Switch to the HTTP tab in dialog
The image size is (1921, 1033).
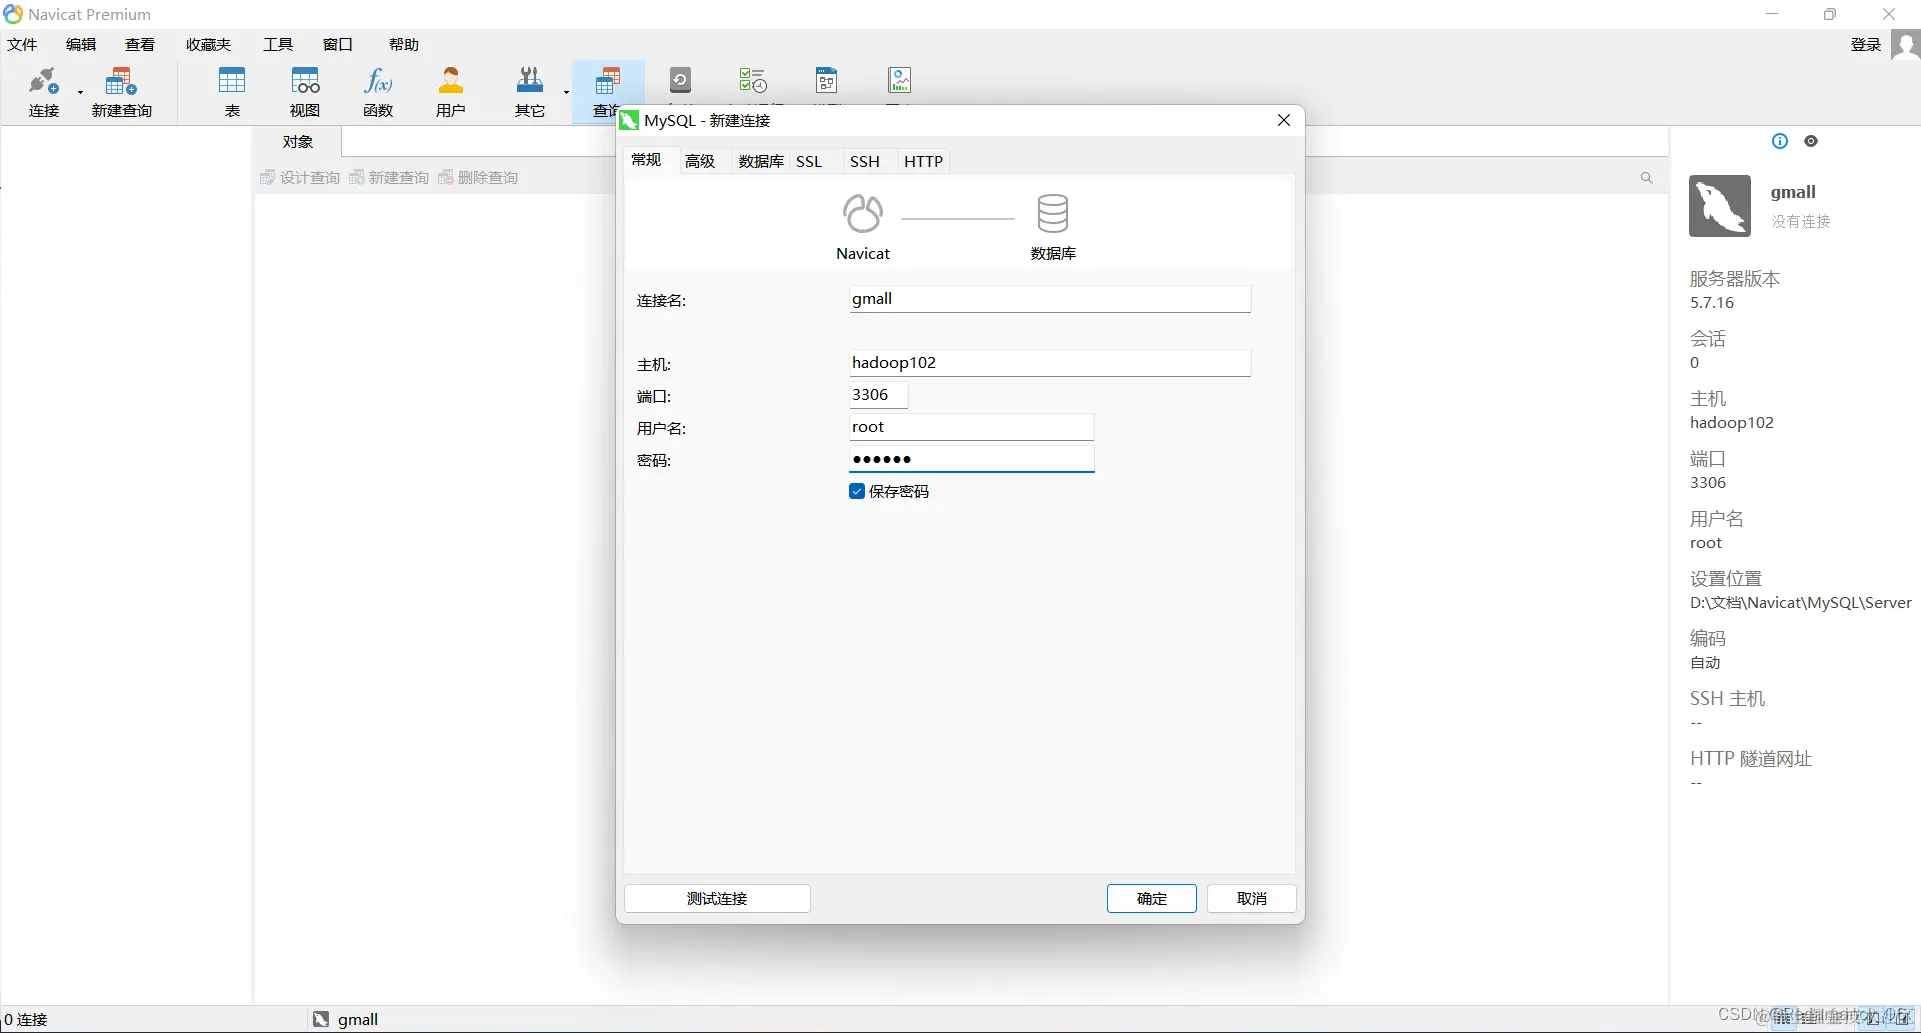924,161
